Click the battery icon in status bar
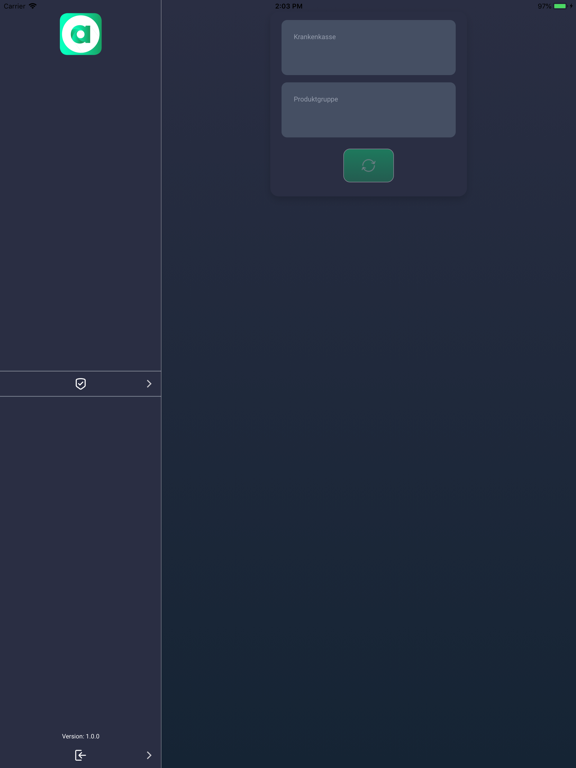The image size is (576, 768). click(x=560, y=6)
